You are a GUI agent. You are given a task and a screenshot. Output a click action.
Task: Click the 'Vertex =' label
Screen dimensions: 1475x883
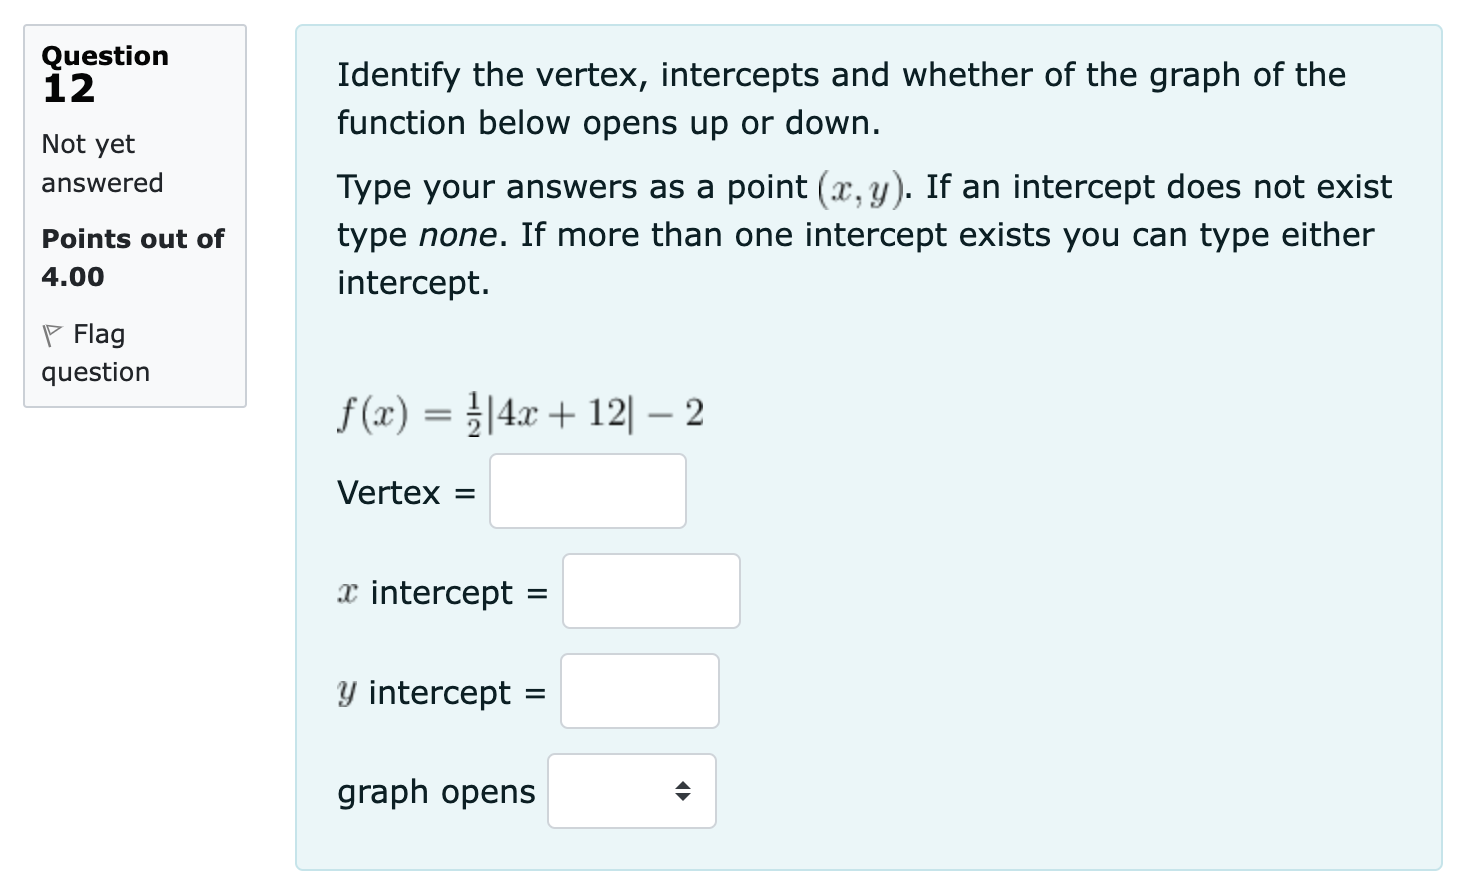point(405,492)
